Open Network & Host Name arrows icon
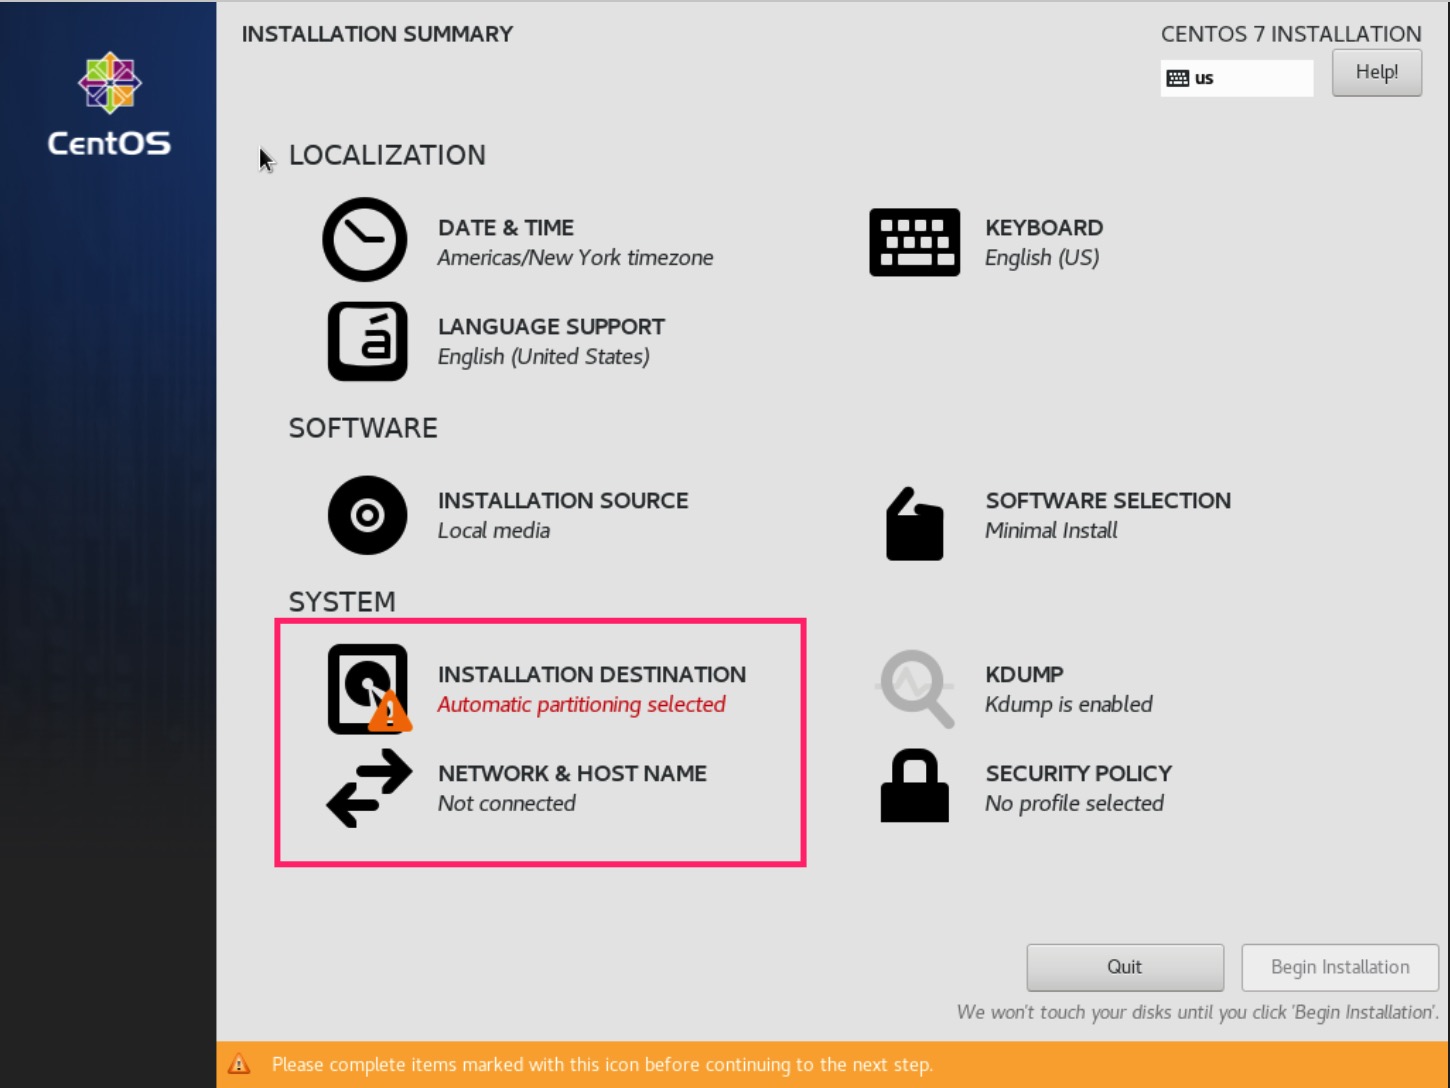1450x1088 pixels. [x=369, y=788]
